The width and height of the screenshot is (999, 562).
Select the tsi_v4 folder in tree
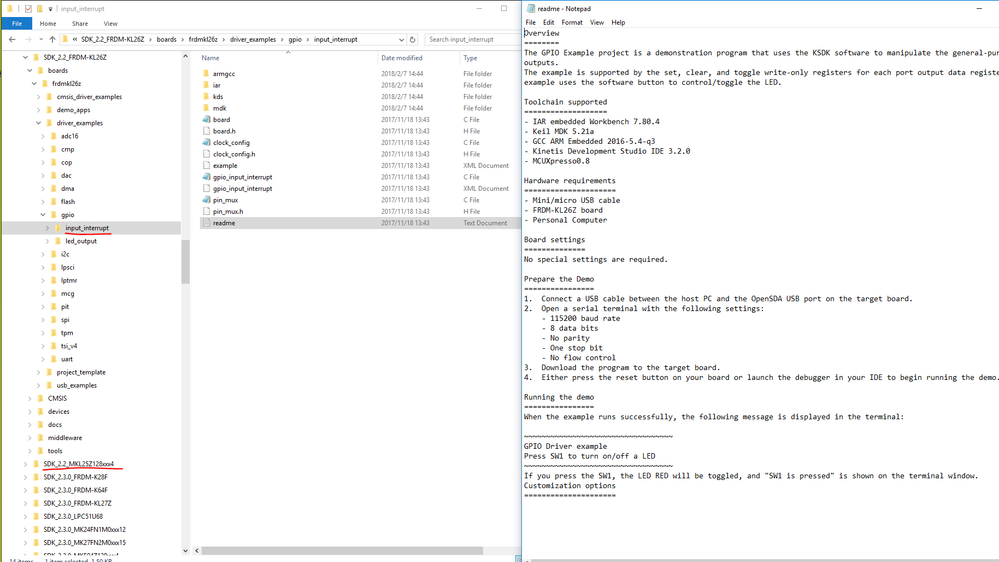point(68,346)
